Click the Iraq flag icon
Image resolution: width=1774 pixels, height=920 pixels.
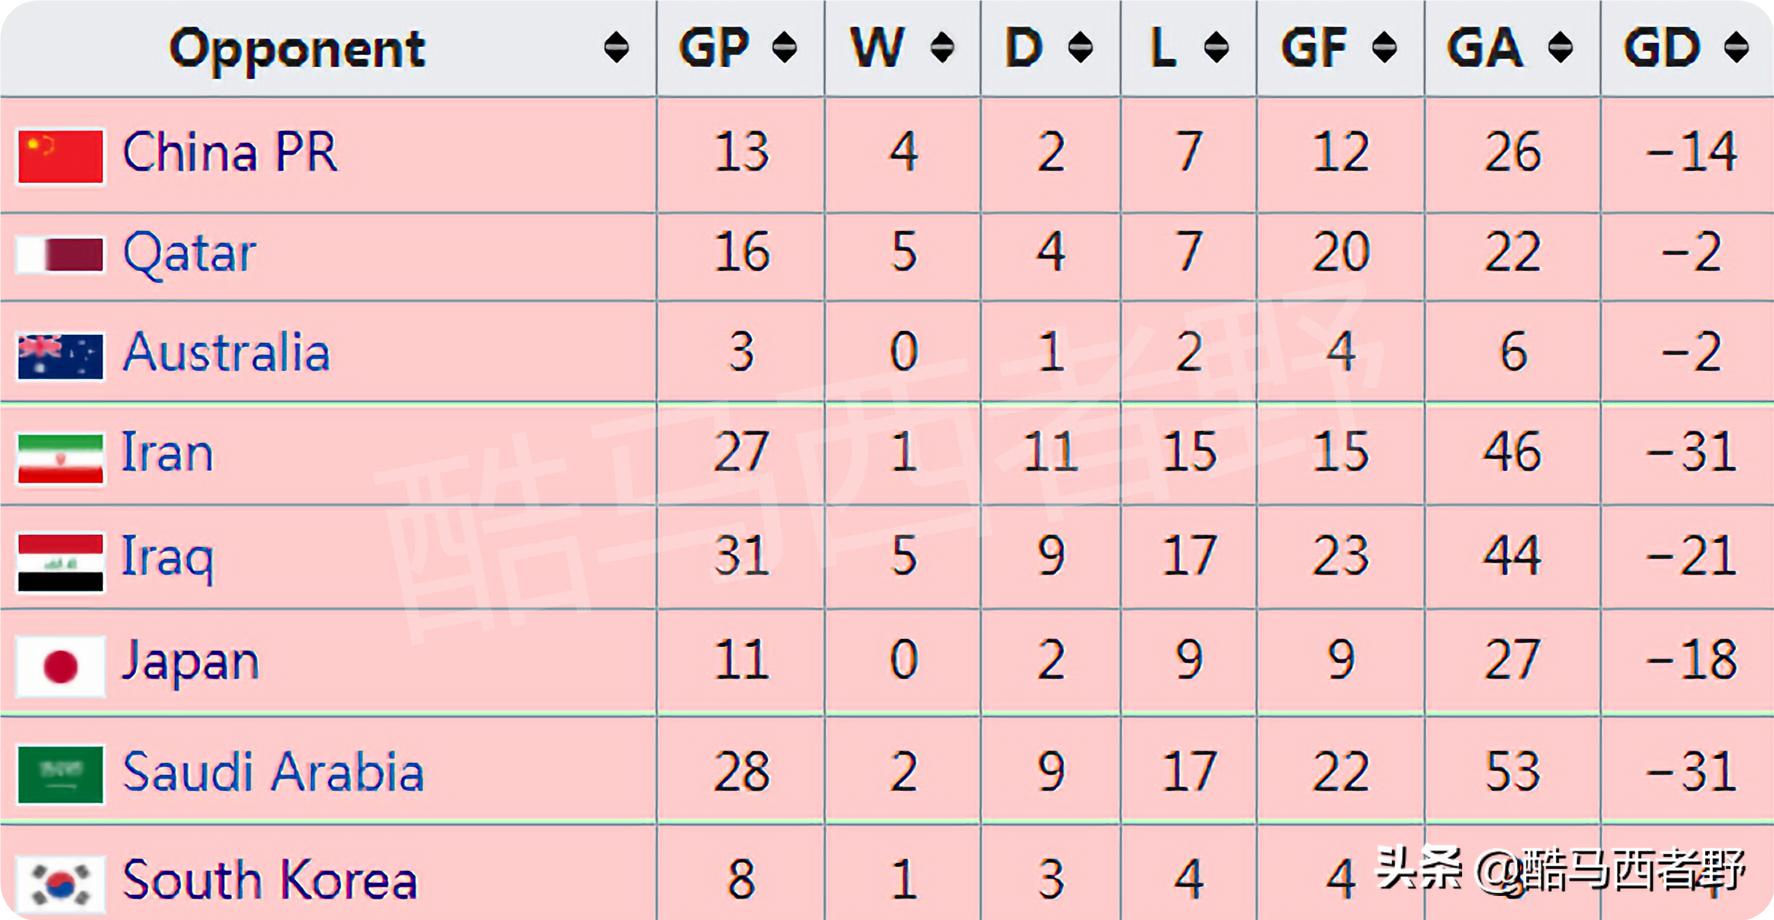(60, 562)
